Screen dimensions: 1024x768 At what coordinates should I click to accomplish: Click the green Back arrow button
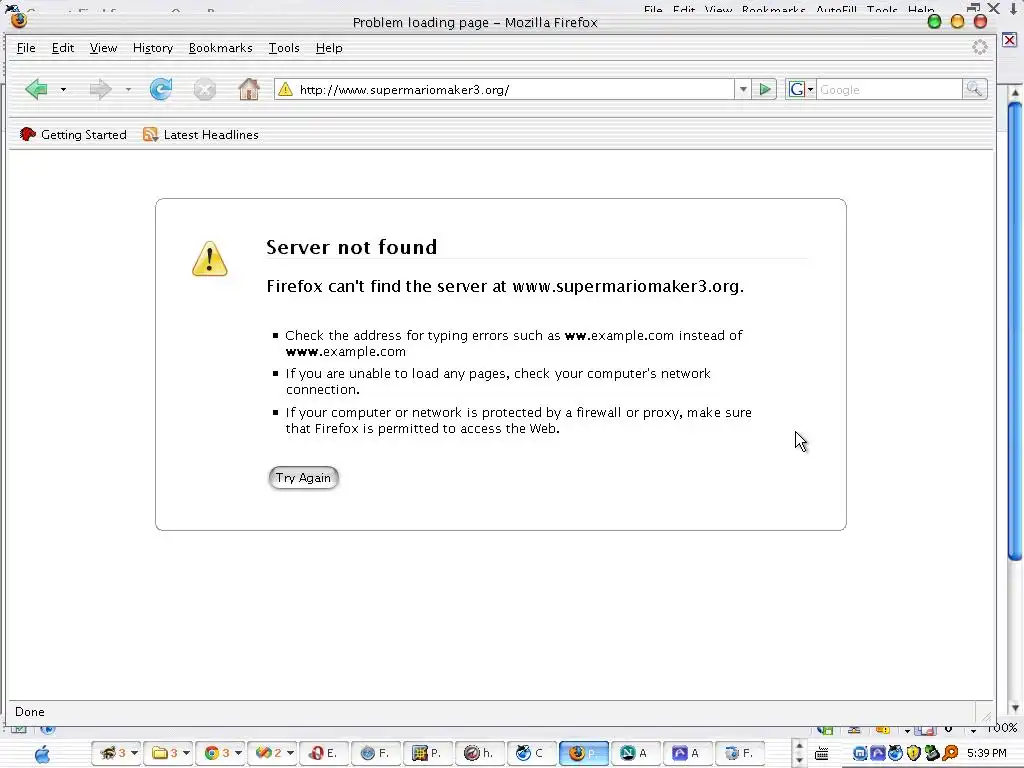(37, 89)
